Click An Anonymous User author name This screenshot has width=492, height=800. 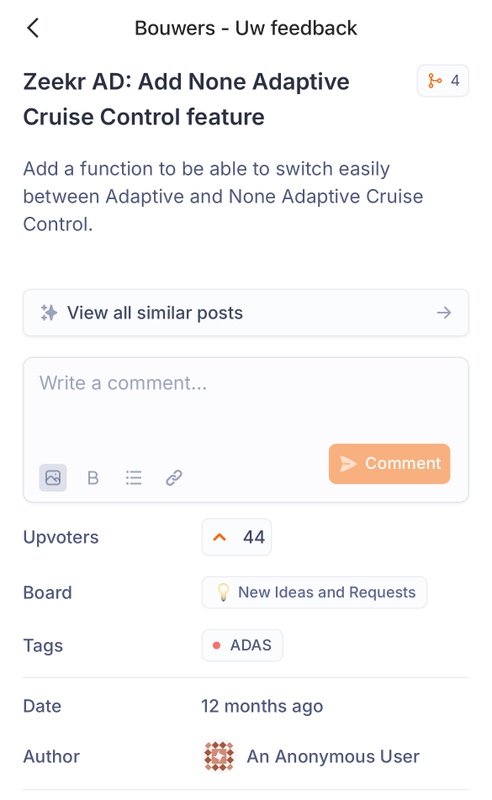333,756
